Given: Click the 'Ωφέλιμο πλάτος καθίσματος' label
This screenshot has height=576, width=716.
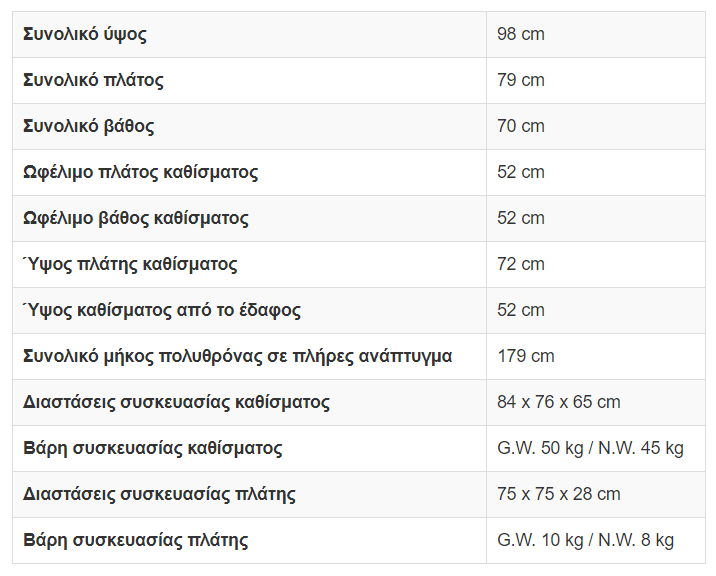Looking at the screenshot, I should point(140,172).
